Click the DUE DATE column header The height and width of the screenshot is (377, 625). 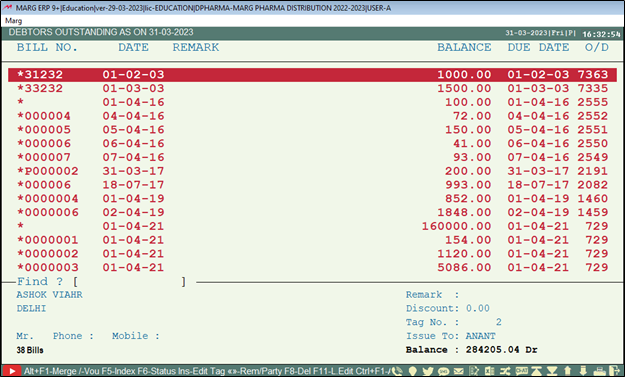538,47
